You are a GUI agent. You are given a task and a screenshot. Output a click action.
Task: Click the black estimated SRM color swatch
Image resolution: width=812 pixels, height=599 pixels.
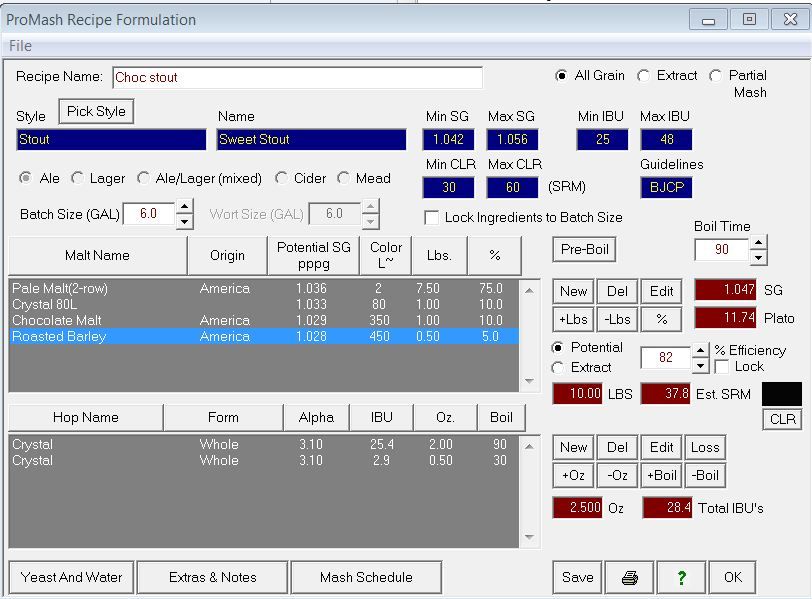tap(781, 394)
